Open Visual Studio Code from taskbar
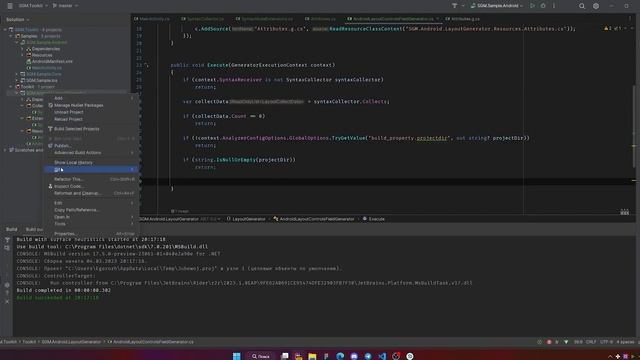The image size is (640, 360). (x=382, y=356)
